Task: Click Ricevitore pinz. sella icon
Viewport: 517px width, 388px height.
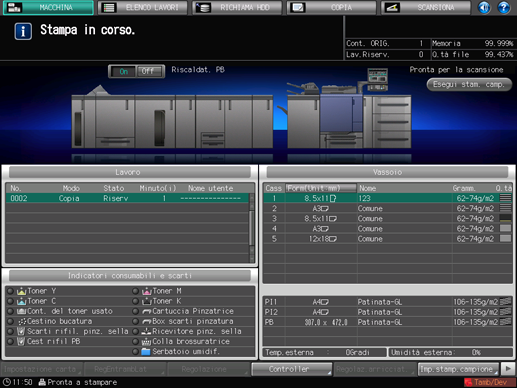Action: point(147,332)
